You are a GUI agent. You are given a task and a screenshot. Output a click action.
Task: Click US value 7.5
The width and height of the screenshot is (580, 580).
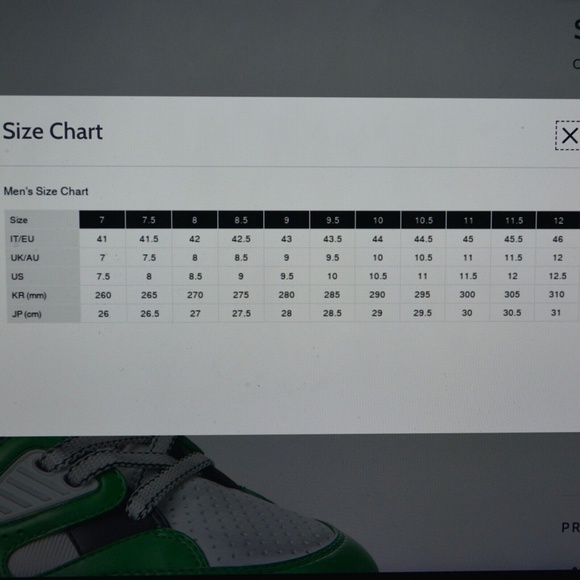pos(103,276)
